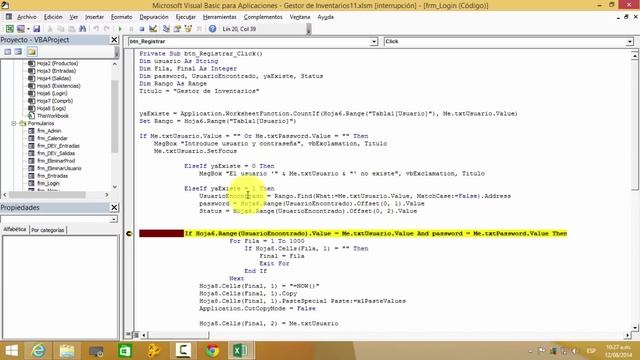Open the Edición menu
The image size is (640, 360).
53,17
